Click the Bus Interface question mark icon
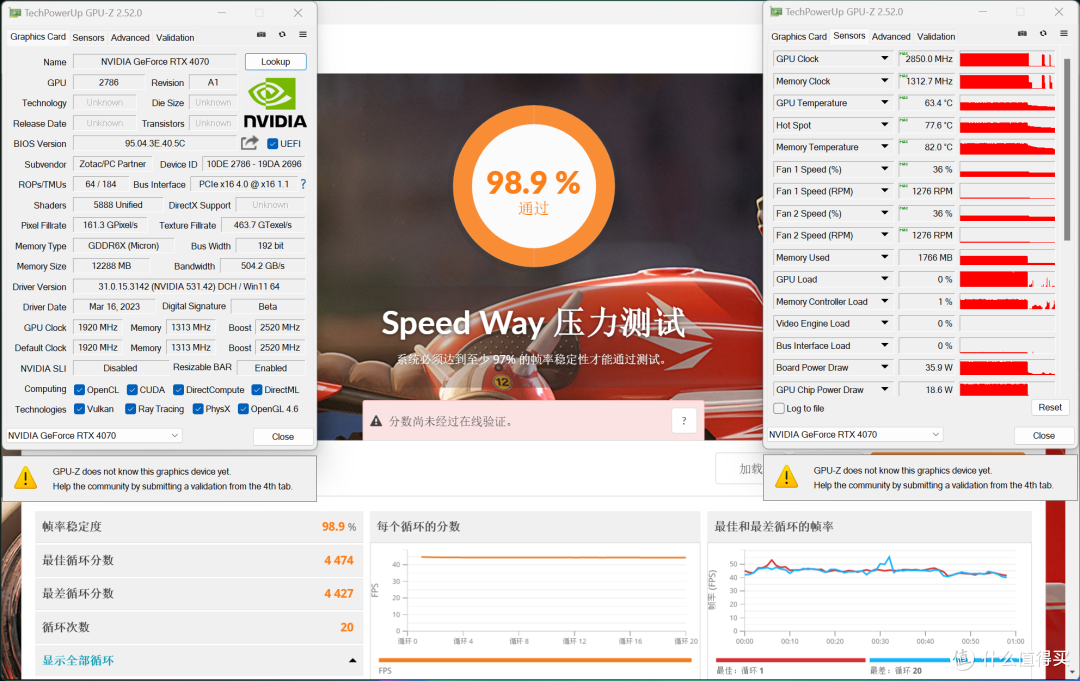Image resolution: width=1080 pixels, height=681 pixels. pos(303,184)
